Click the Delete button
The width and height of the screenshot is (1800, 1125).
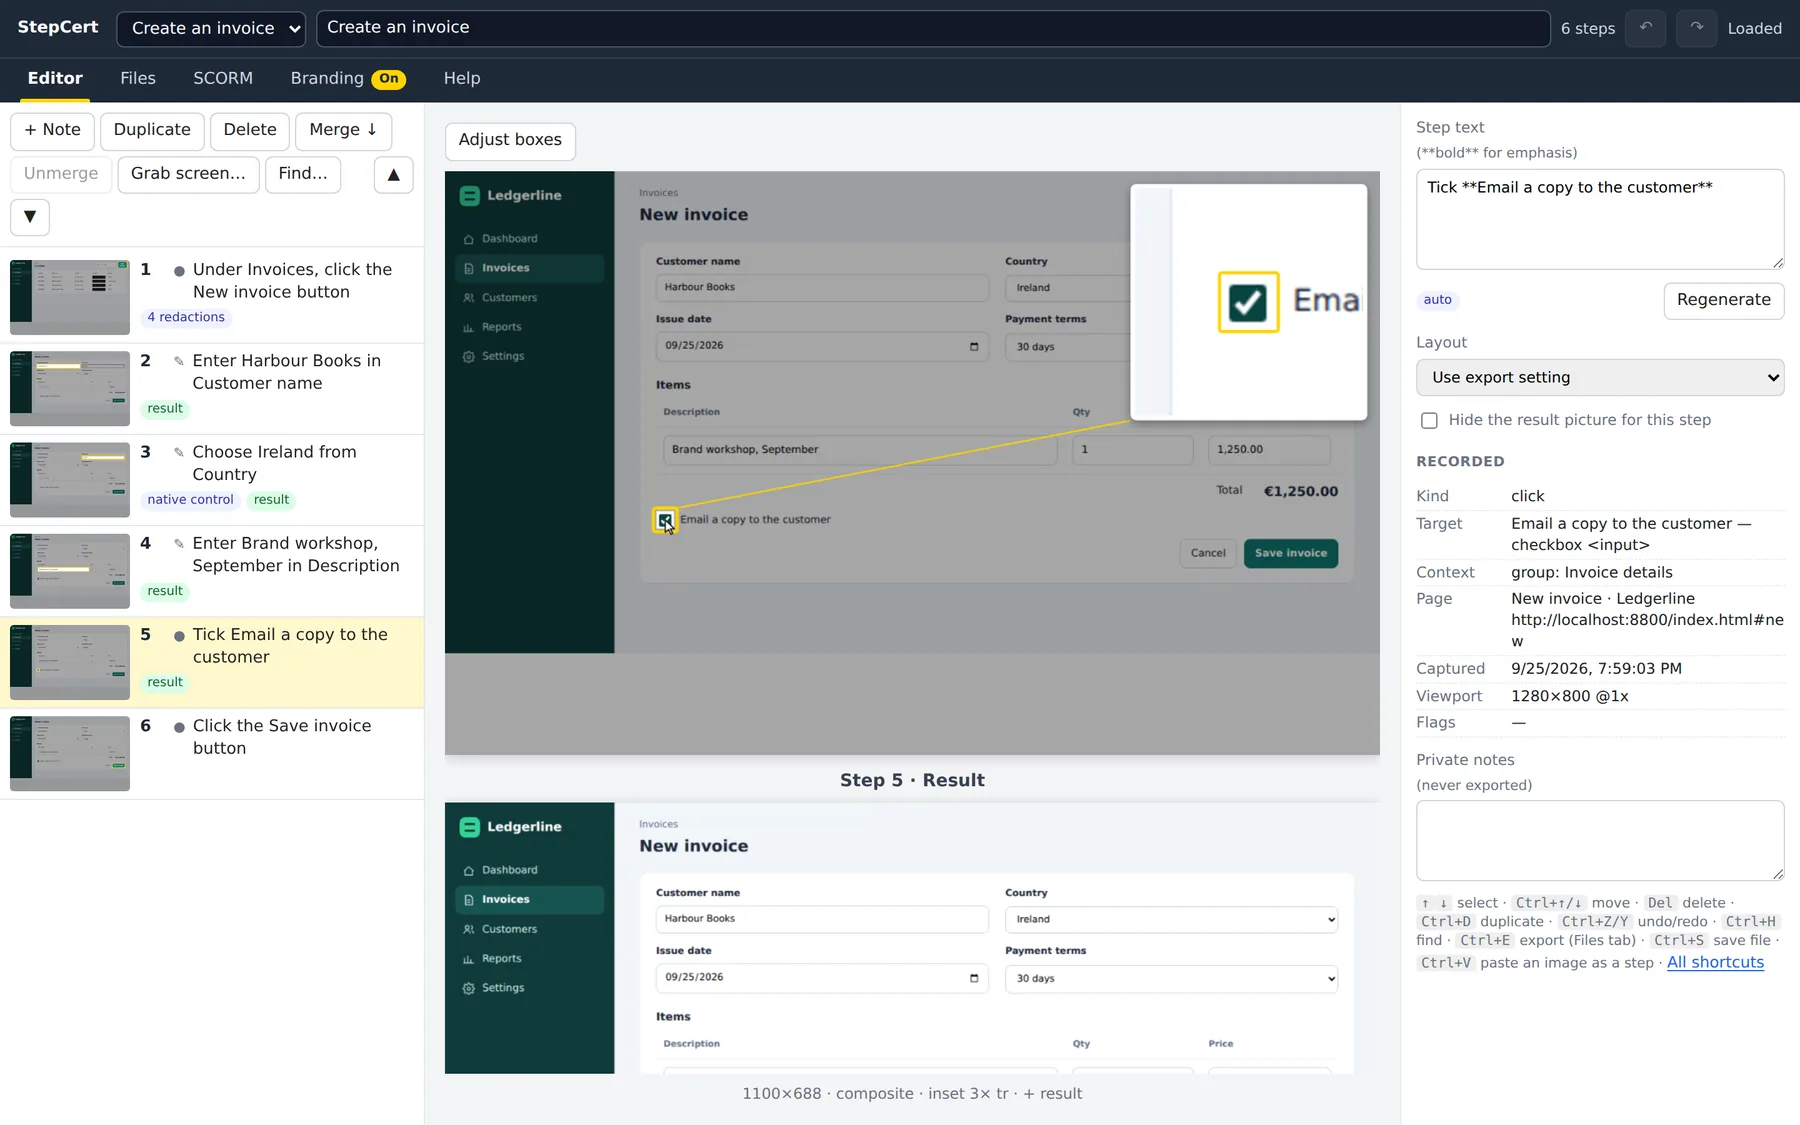(x=250, y=130)
